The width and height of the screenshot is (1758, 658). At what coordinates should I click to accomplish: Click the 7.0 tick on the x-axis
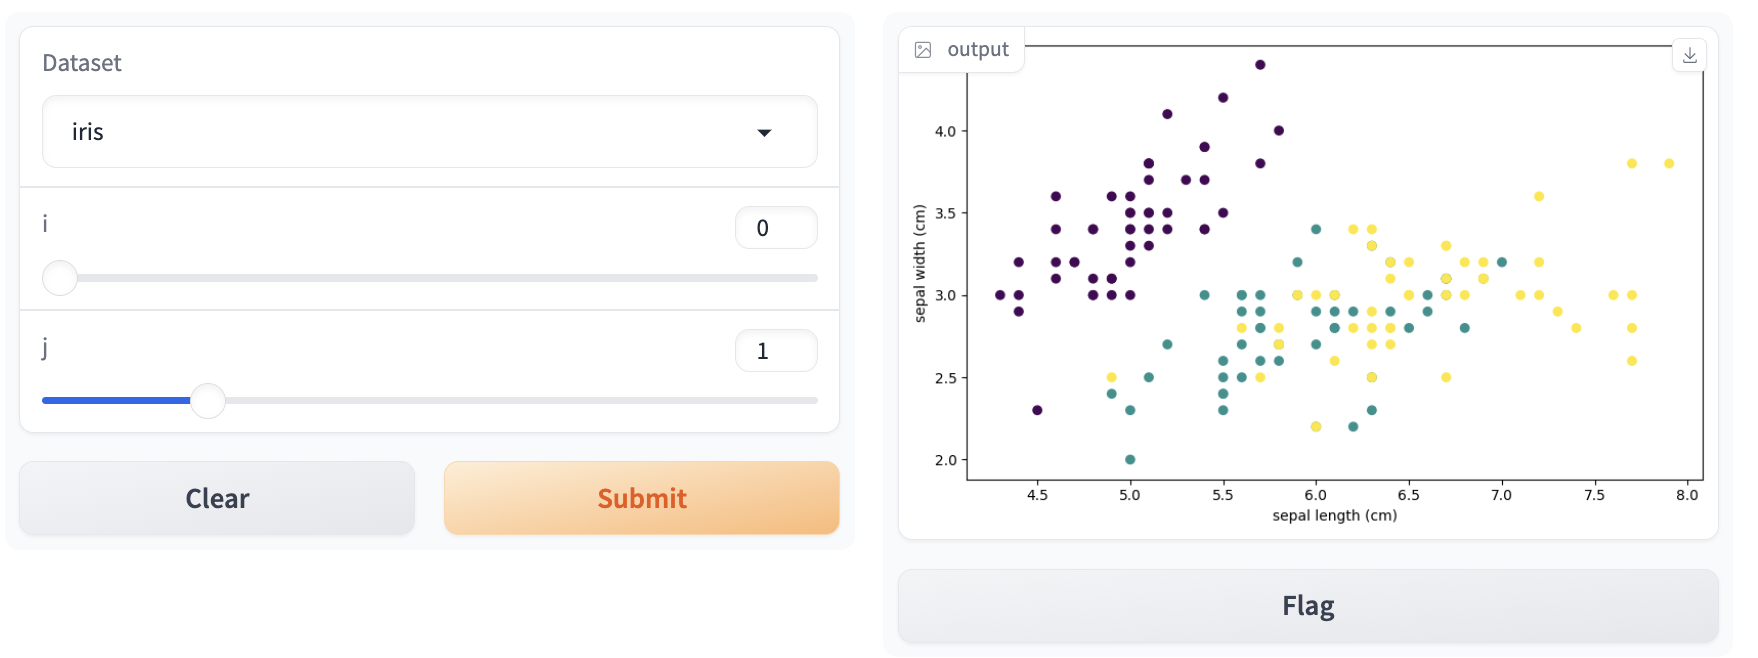pos(1501,495)
